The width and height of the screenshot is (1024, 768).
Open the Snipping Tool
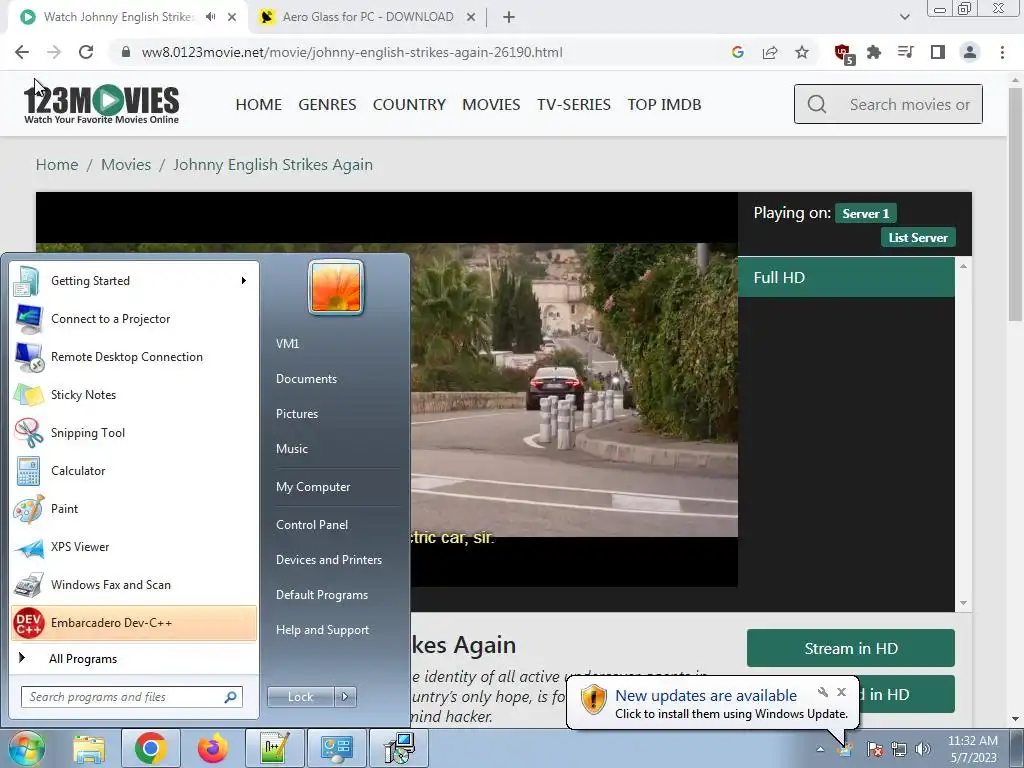click(x=134, y=432)
